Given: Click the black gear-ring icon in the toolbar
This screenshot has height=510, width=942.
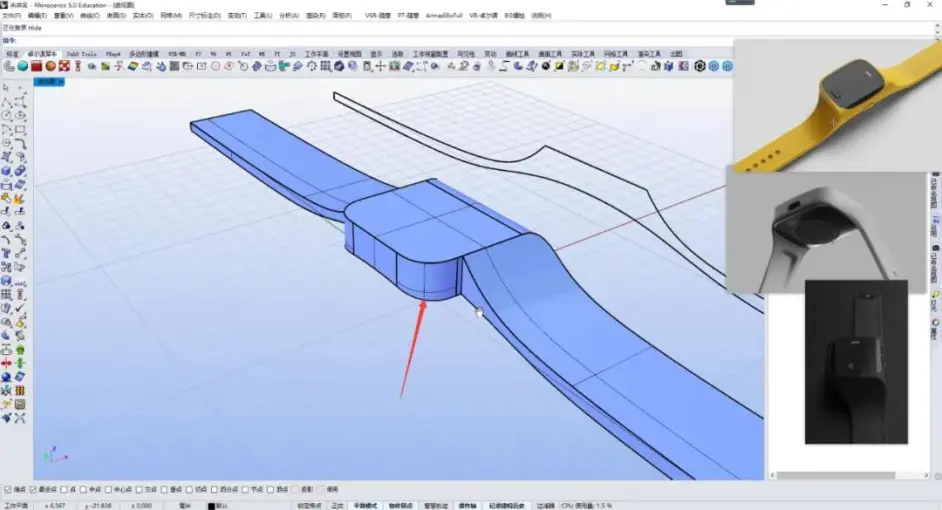Looking at the screenshot, I should pos(699,66).
